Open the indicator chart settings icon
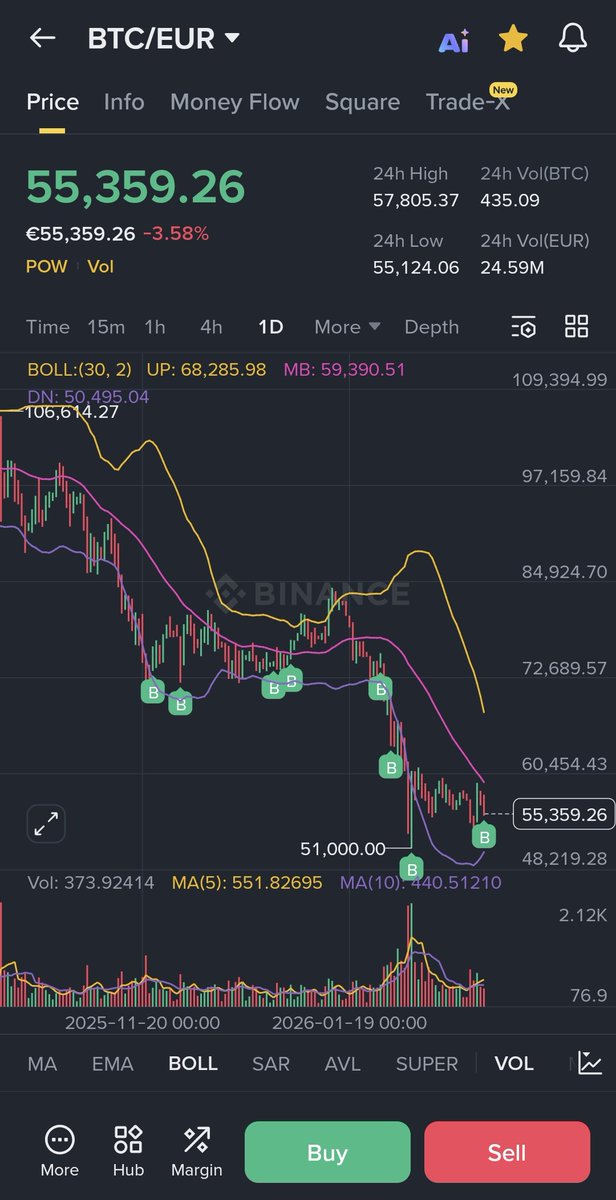 tap(590, 1063)
